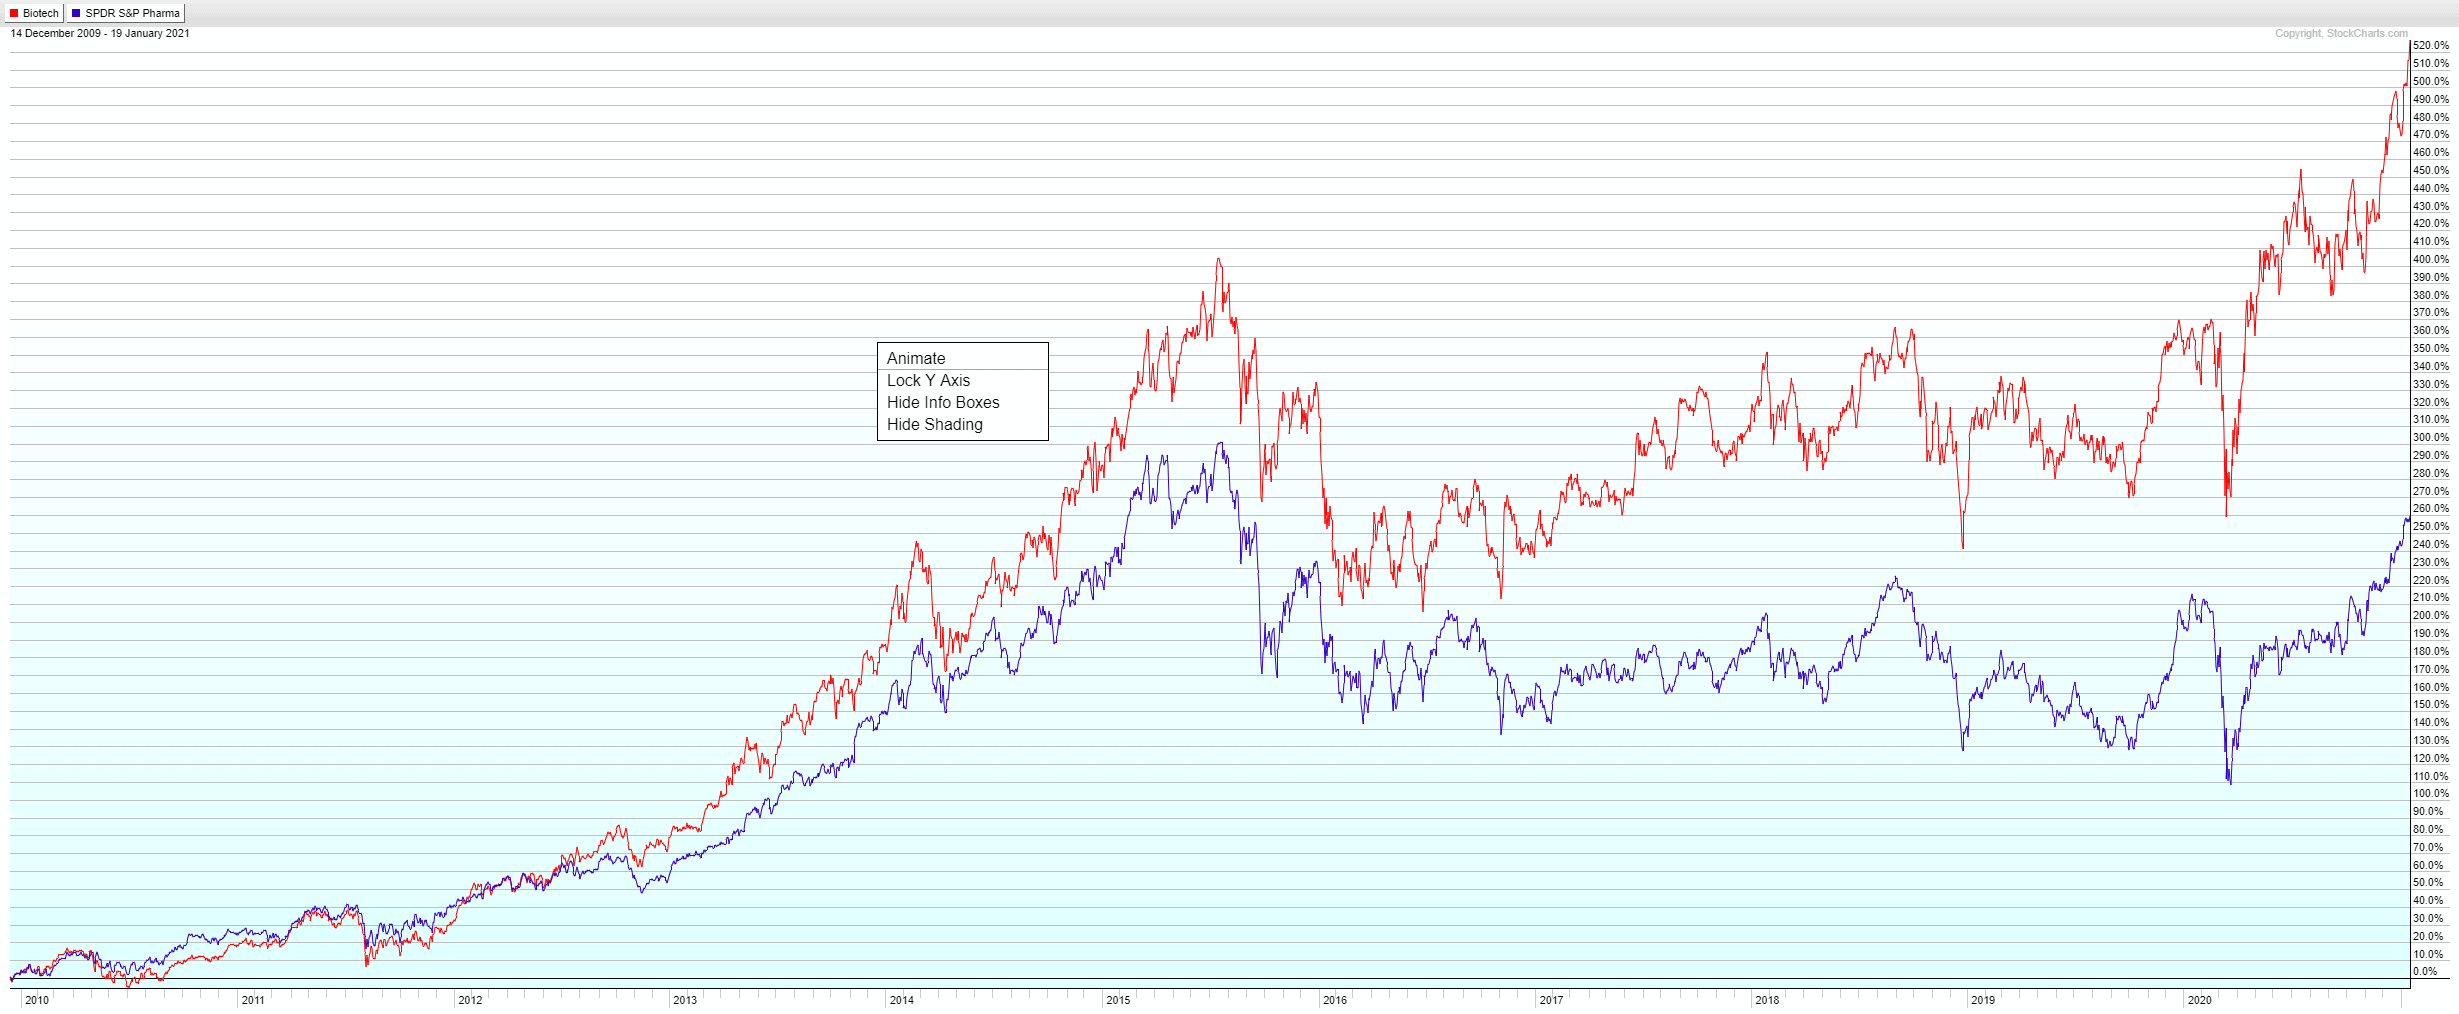This screenshot has width=2459, height=1014.
Task: Click the 200.0% y-axis label
Action: (x=2431, y=616)
